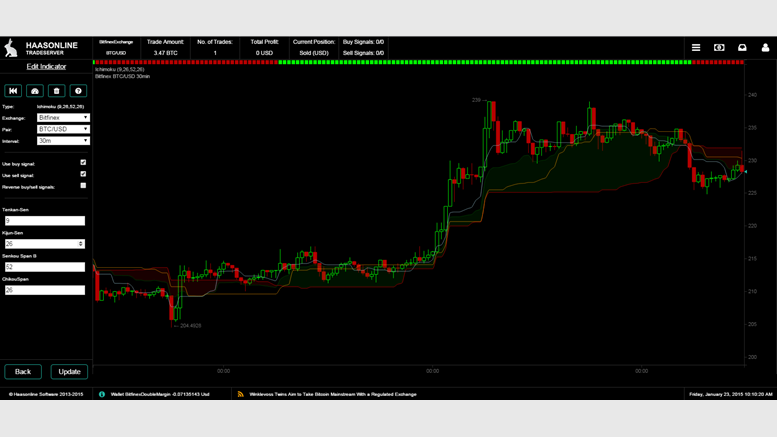Click the Wallet BitfinexDoubleMargin status text

[160, 394]
